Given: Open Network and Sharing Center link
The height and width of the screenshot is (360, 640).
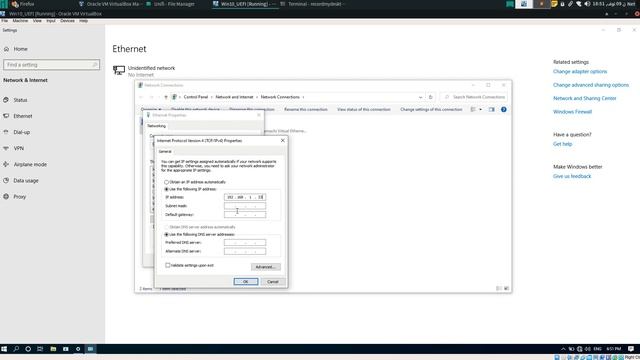Looking at the screenshot, I should 584,98.
